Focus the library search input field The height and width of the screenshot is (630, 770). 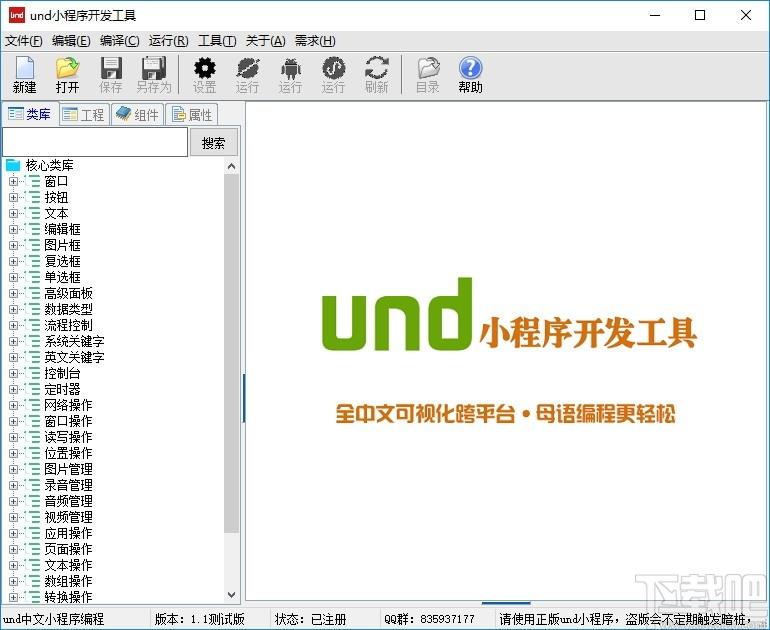pyautogui.click(x=95, y=142)
